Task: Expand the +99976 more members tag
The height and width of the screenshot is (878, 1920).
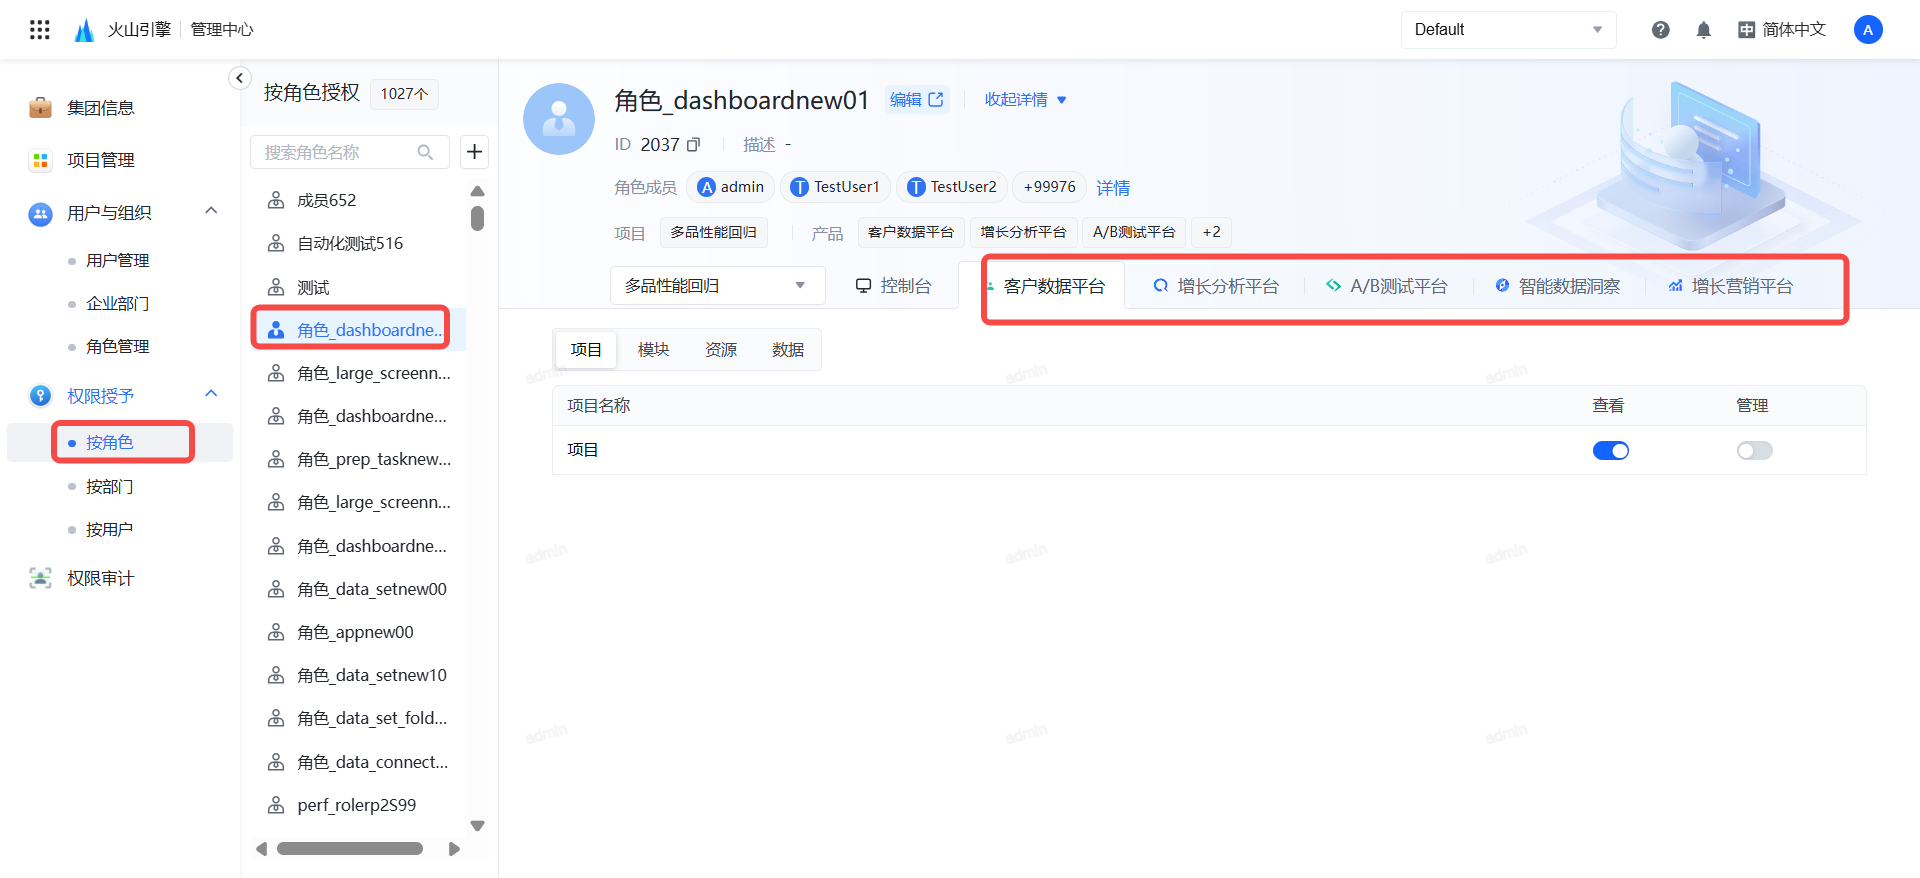Action: pyautogui.click(x=1050, y=187)
